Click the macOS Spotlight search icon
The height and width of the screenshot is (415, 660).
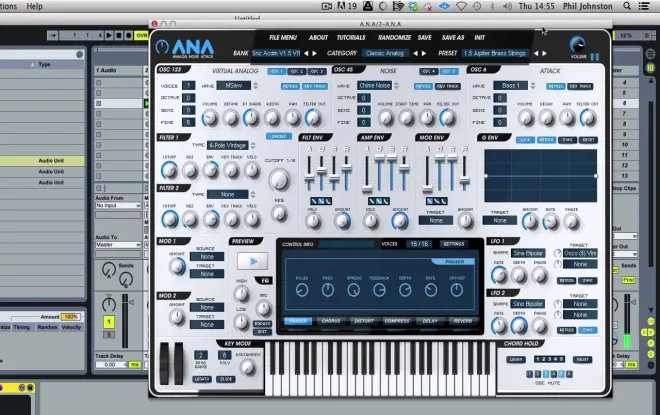pyautogui.click(x=627, y=6)
